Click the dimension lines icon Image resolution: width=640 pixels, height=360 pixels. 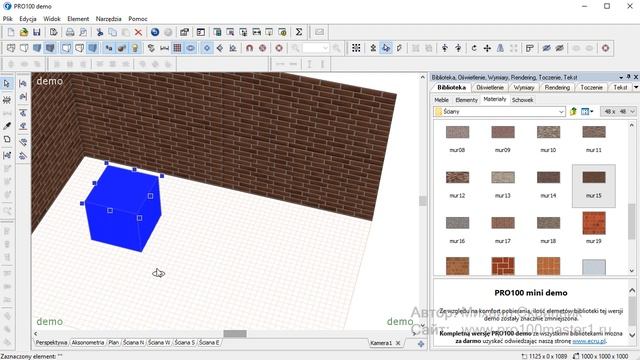coord(164,48)
